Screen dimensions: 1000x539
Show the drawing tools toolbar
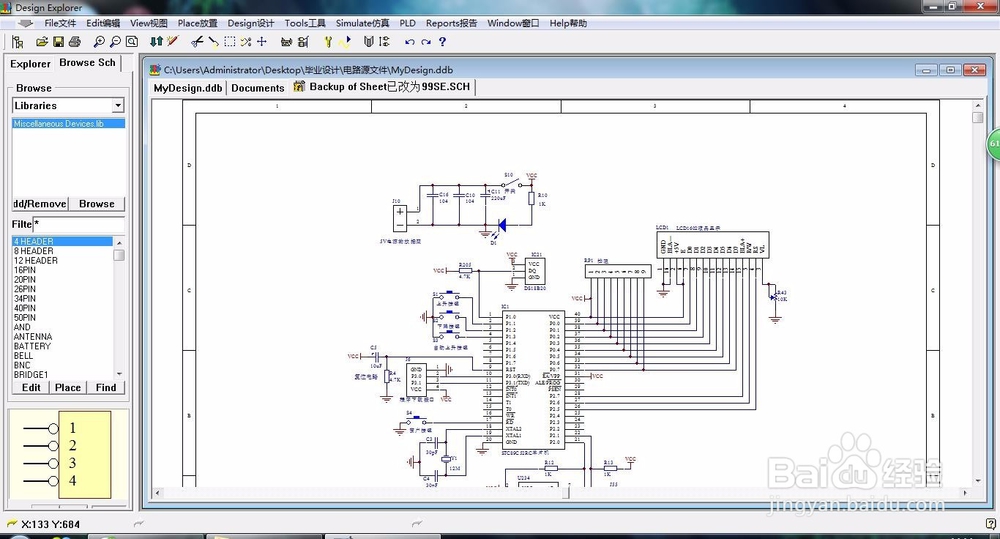pyautogui.click(x=286, y=42)
